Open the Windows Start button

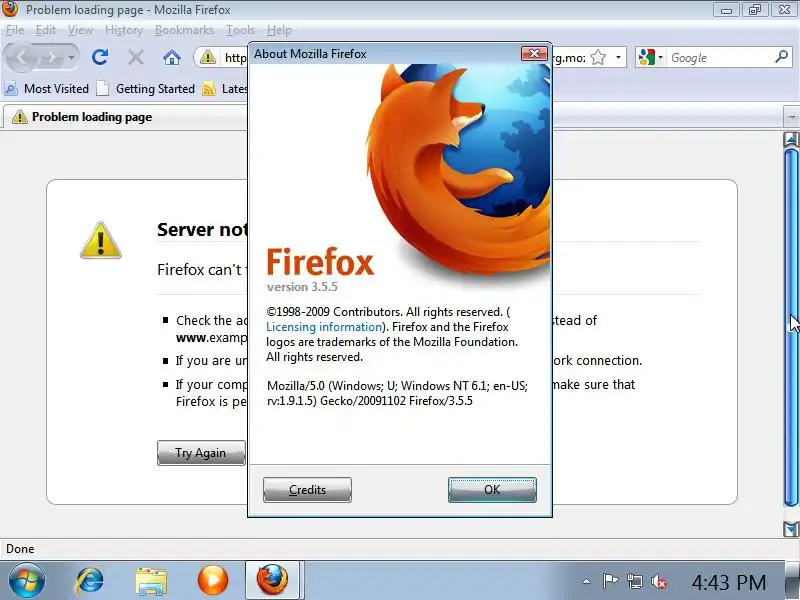[x=27, y=581]
